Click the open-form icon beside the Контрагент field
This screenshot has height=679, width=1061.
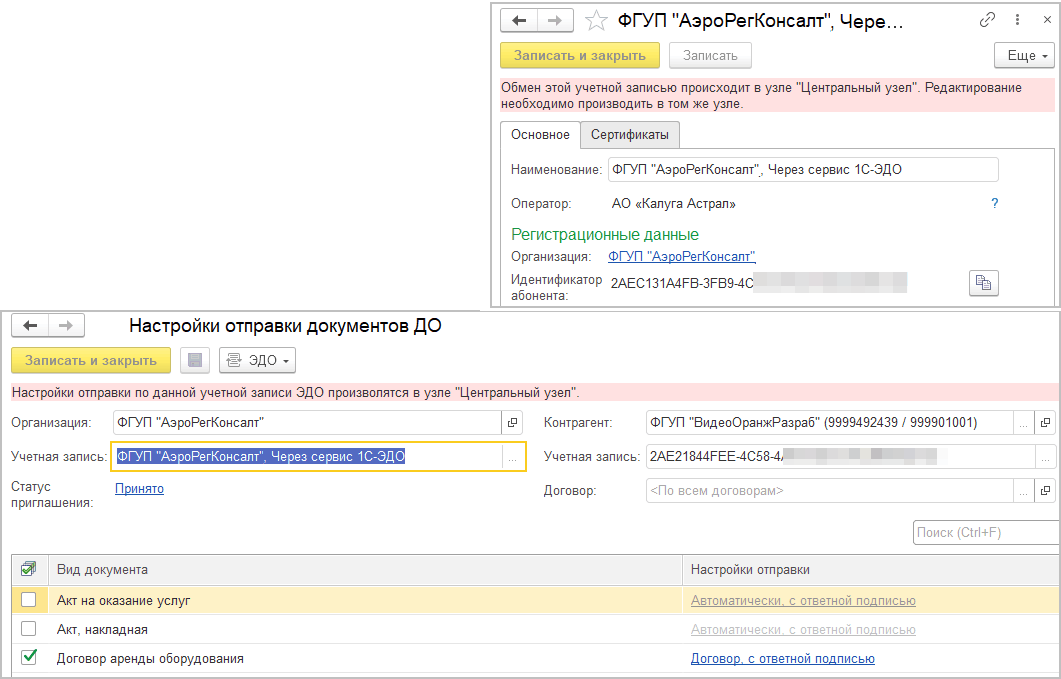1046,422
